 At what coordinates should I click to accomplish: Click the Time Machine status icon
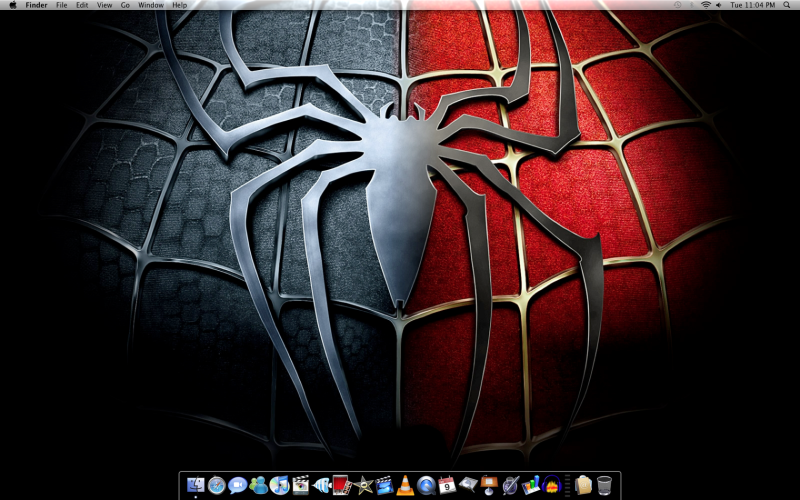pos(678,5)
